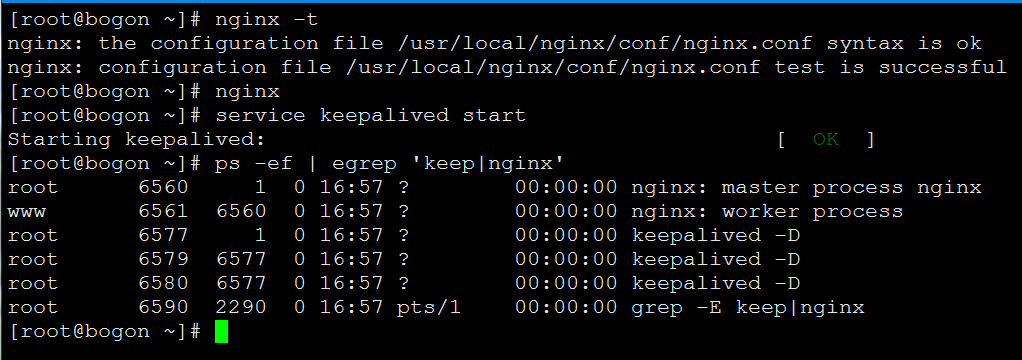Image resolution: width=1022 pixels, height=360 pixels.
Task: Click the 'nginx: worker process' text
Action: coord(767,211)
